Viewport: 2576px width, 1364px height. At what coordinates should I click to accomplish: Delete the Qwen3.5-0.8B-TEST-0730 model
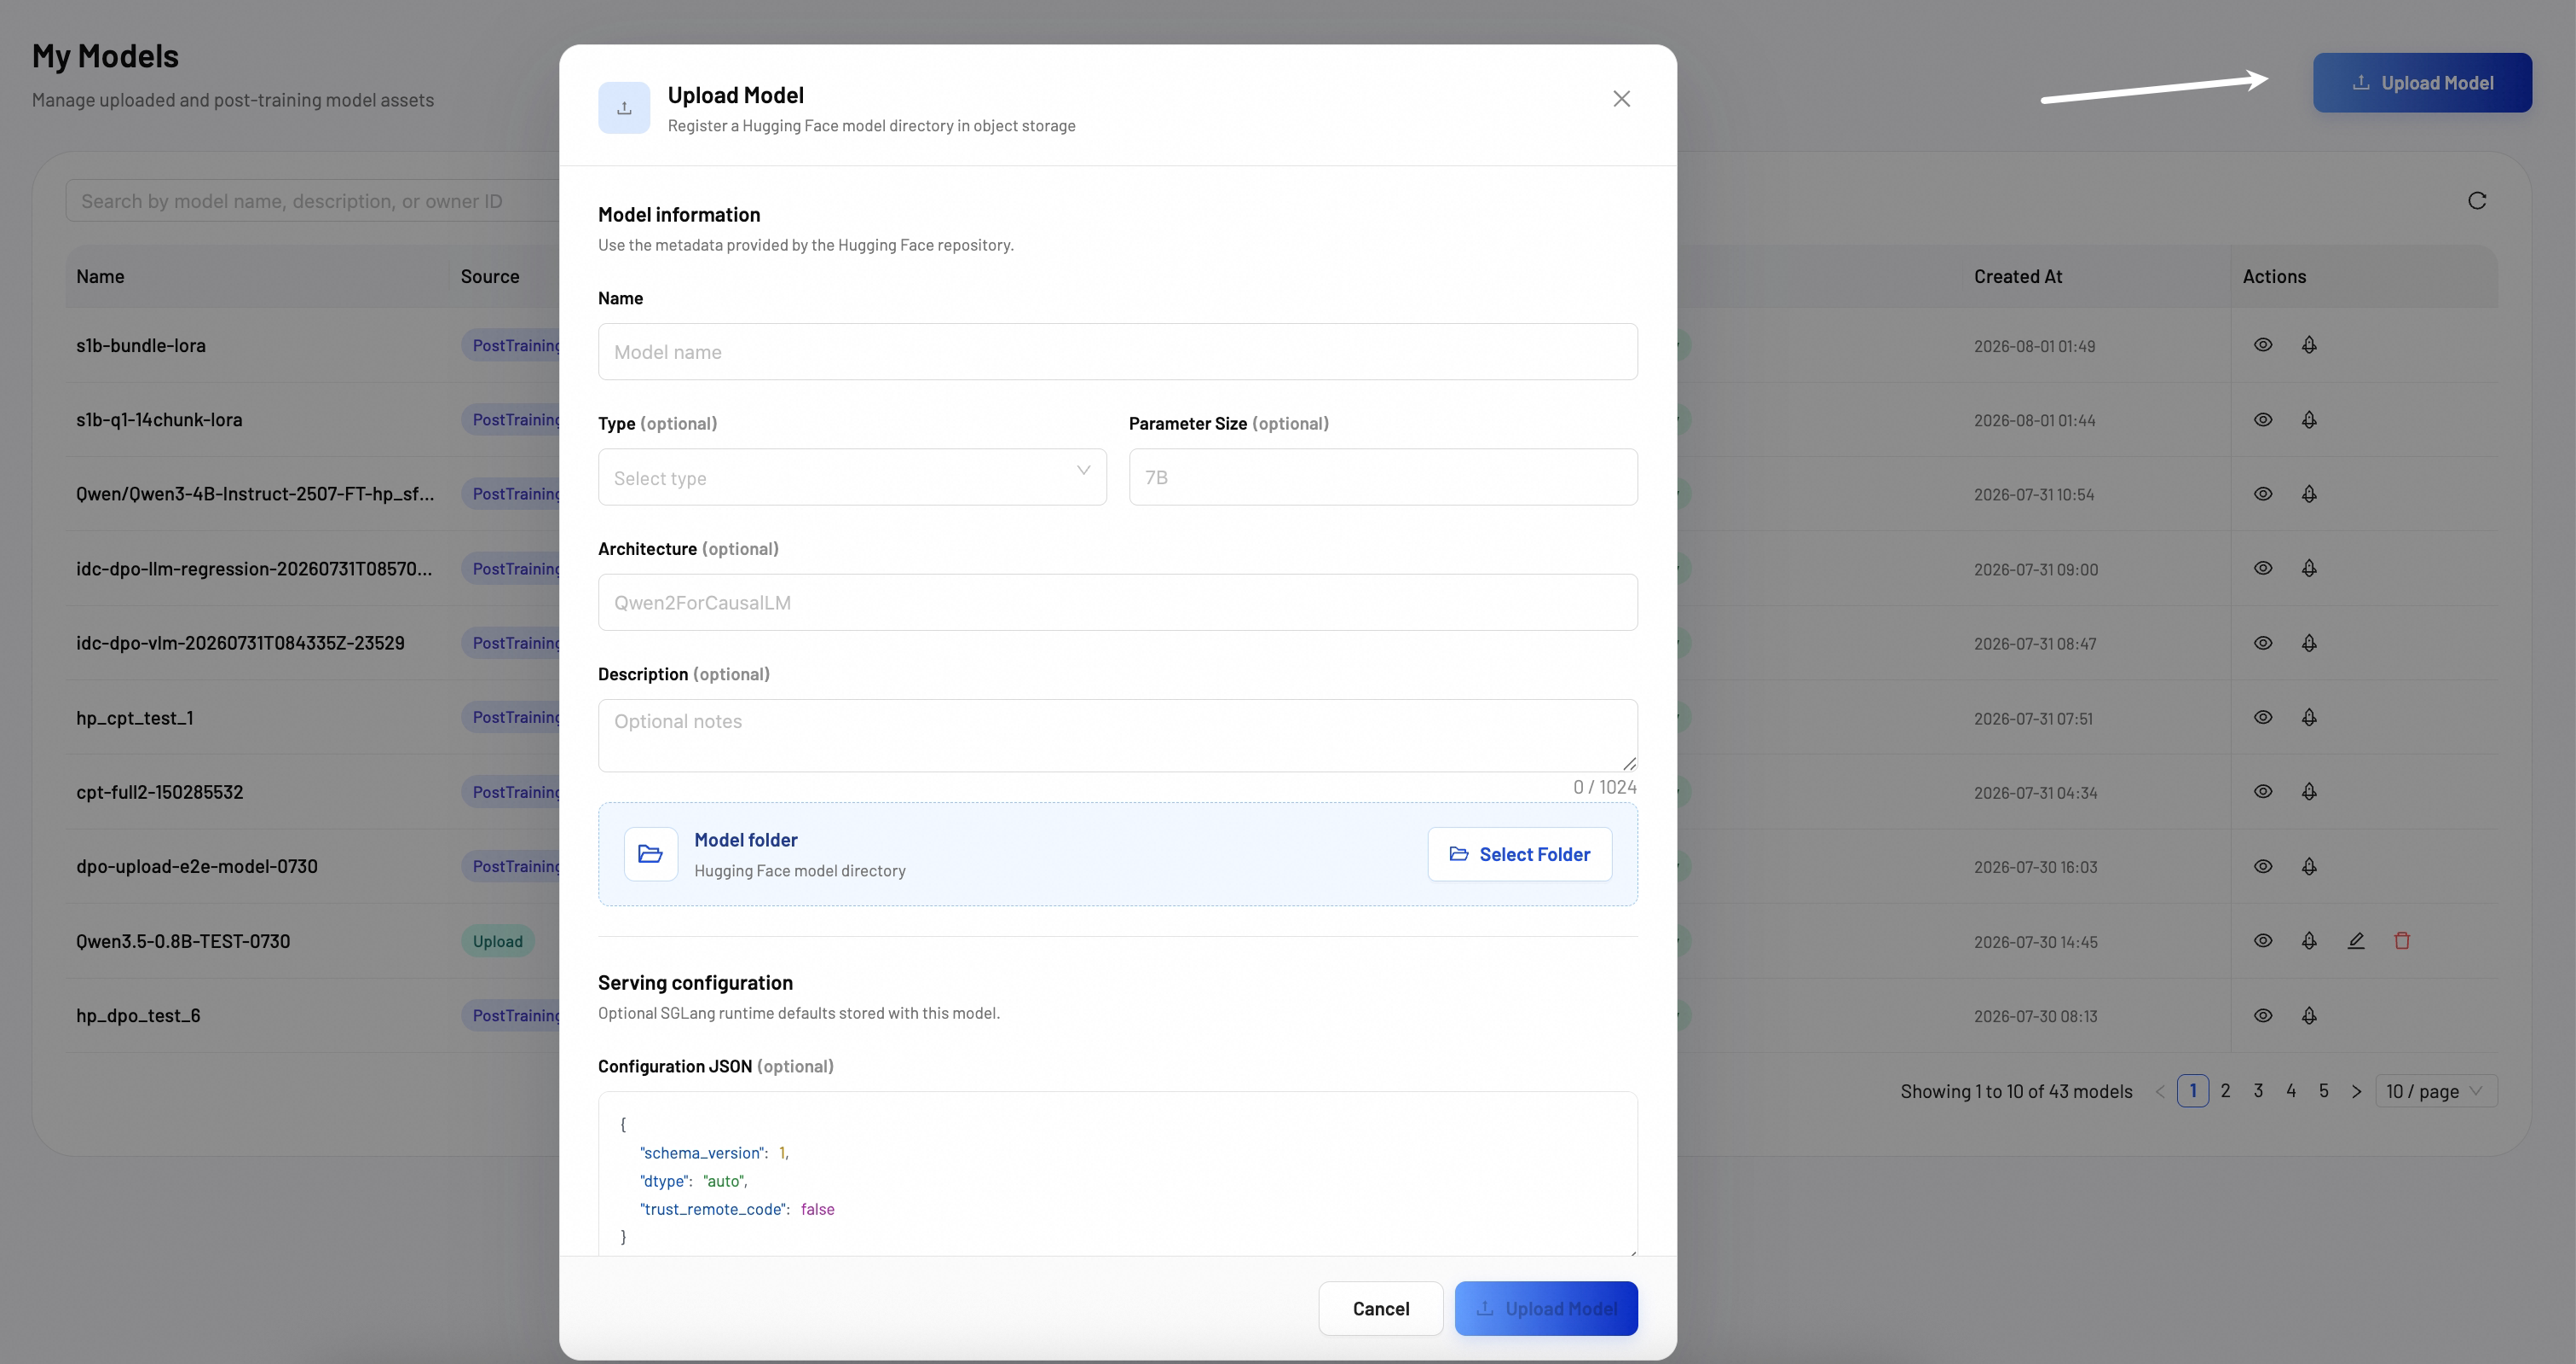pos(2402,941)
